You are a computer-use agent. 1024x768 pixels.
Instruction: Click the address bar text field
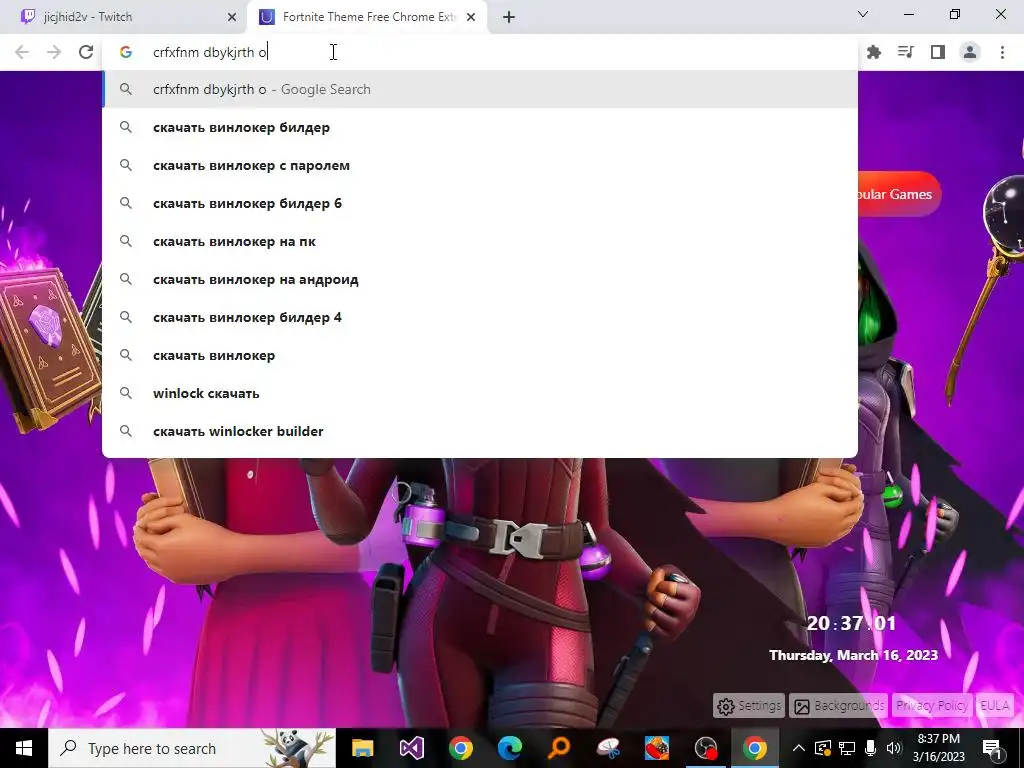(480, 52)
